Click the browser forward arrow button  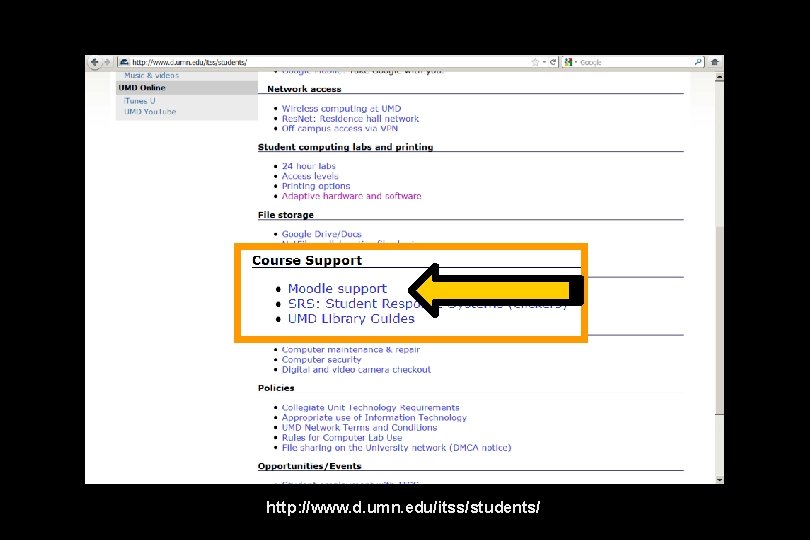(x=107, y=62)
